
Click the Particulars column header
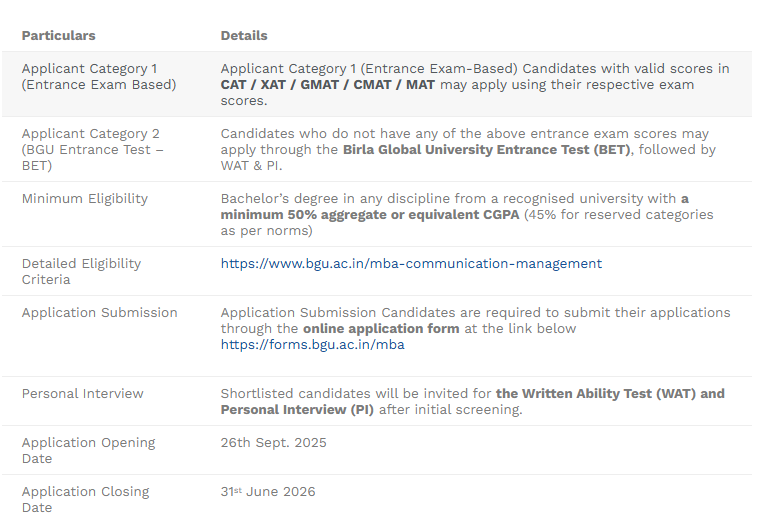(59, 36)
